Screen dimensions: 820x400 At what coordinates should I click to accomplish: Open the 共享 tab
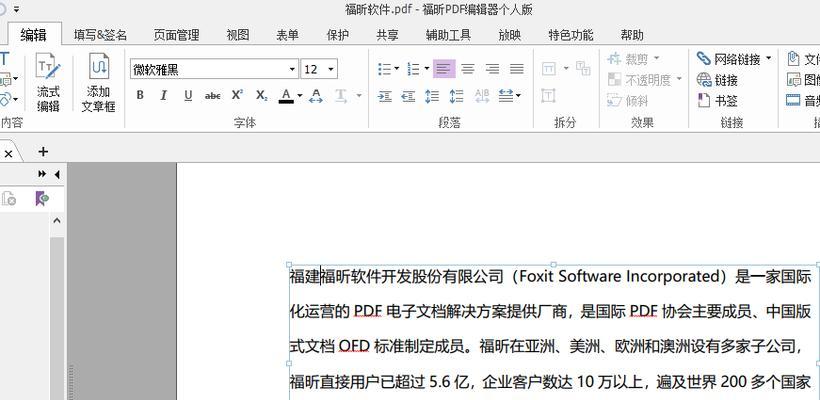[x=388, y=35]
